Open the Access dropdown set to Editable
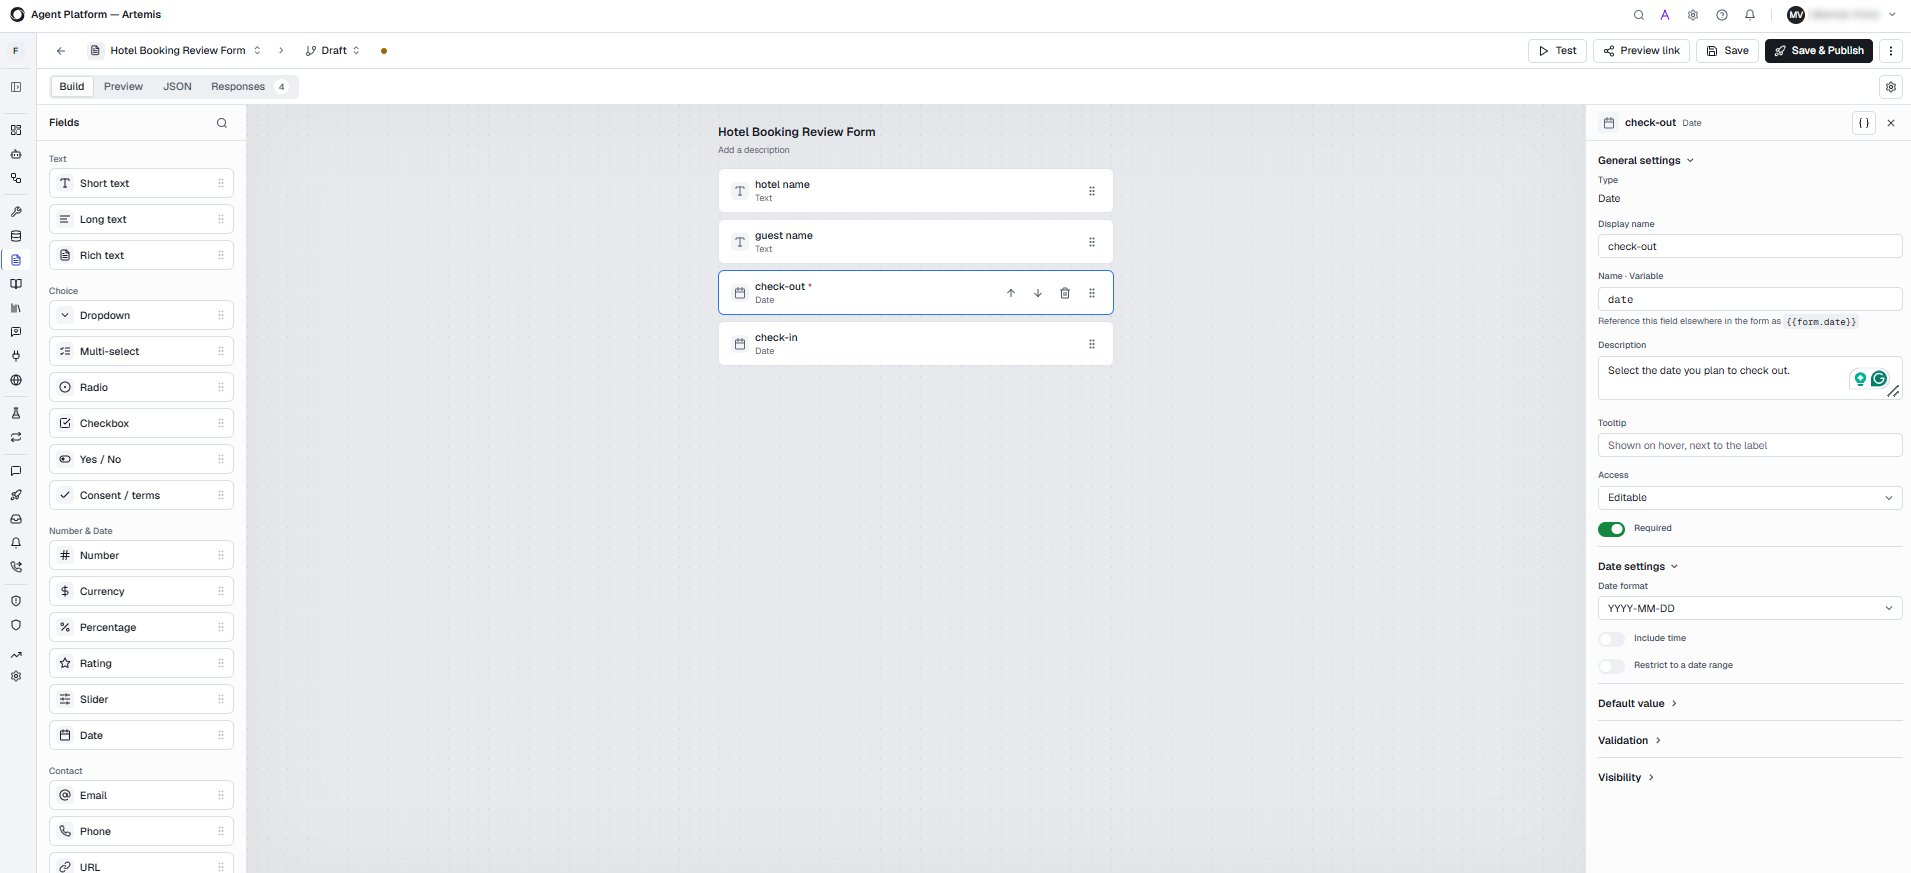This screenshot has width=1911, height=873. click(x=1750, y=498)
